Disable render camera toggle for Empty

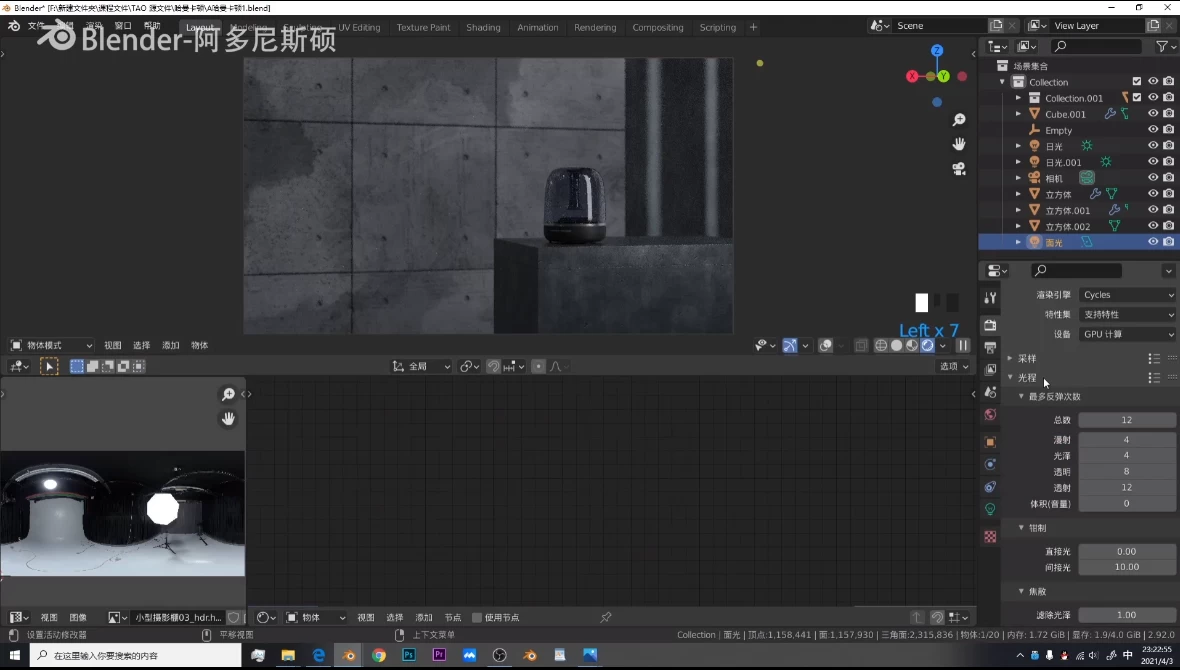coord(1168,130)
